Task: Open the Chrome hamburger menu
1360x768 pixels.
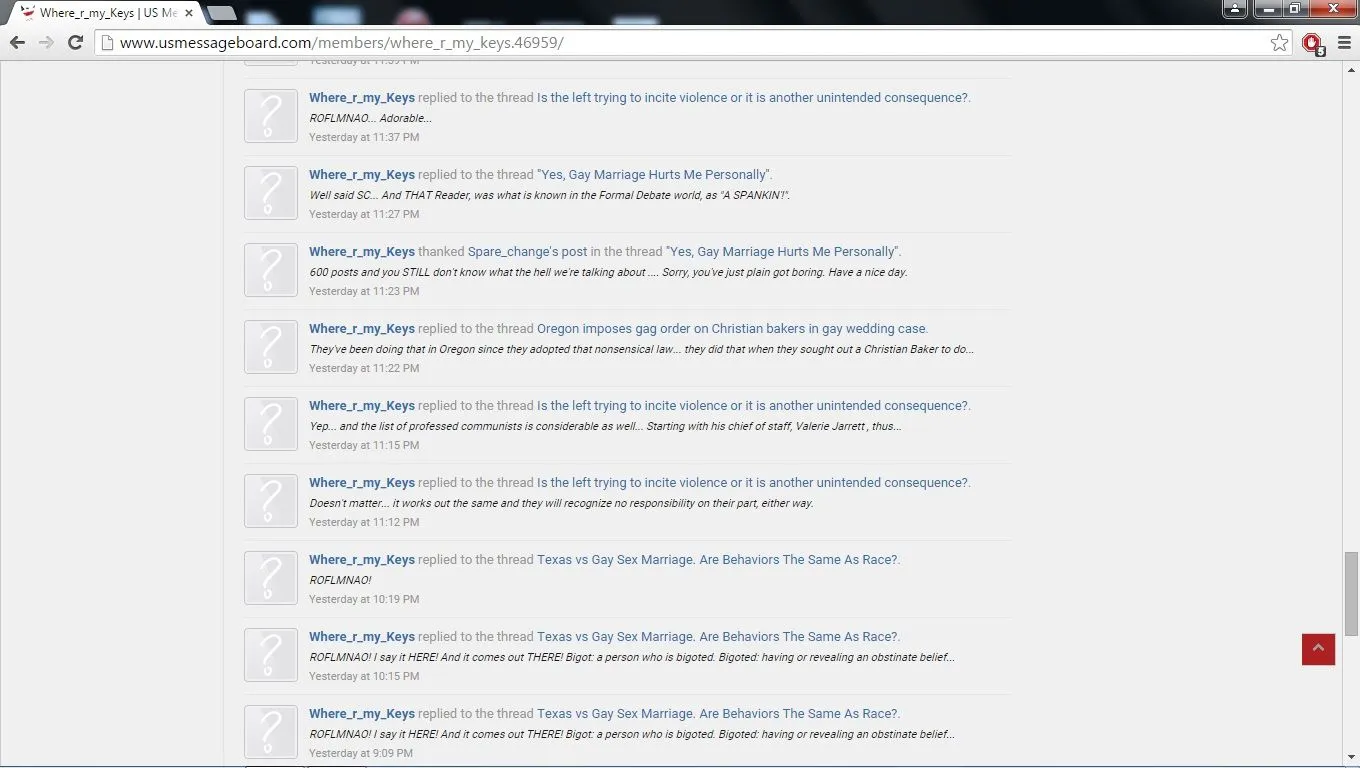Action: coord(1343,43)
